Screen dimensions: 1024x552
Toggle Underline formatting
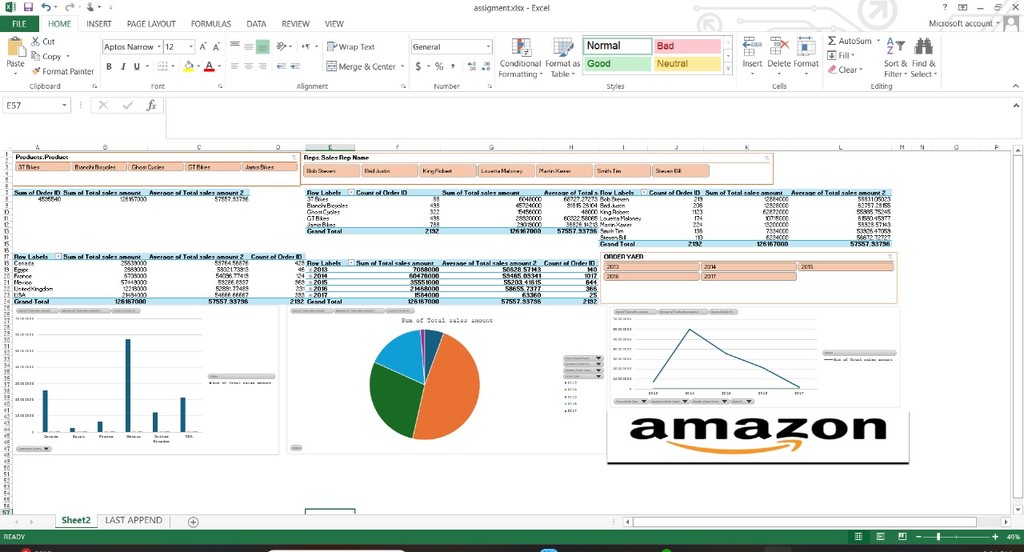pyautogui.click(x=136, y=66)
